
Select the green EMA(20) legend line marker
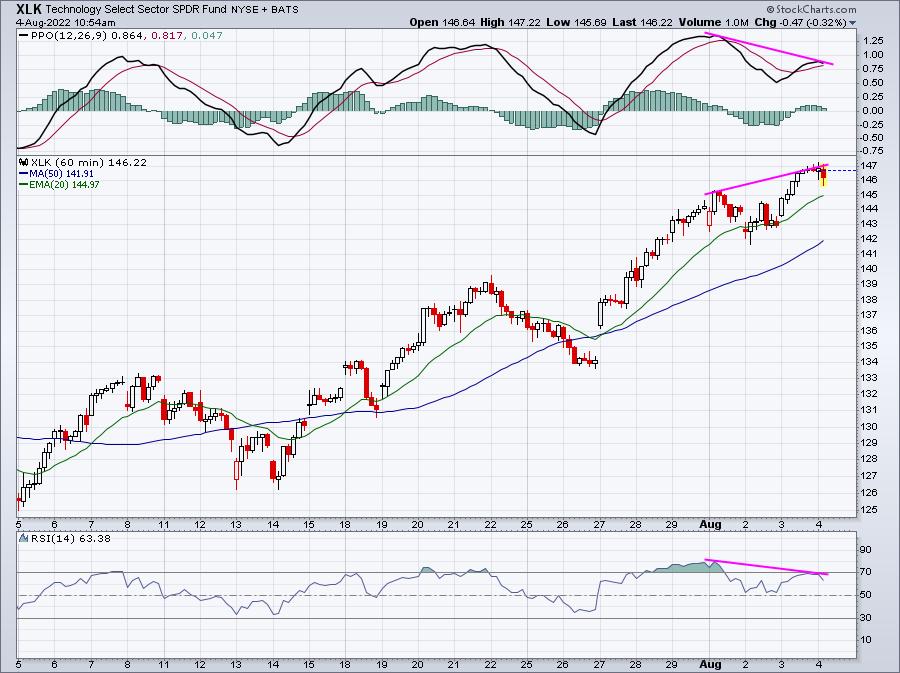tap(24, 184)
